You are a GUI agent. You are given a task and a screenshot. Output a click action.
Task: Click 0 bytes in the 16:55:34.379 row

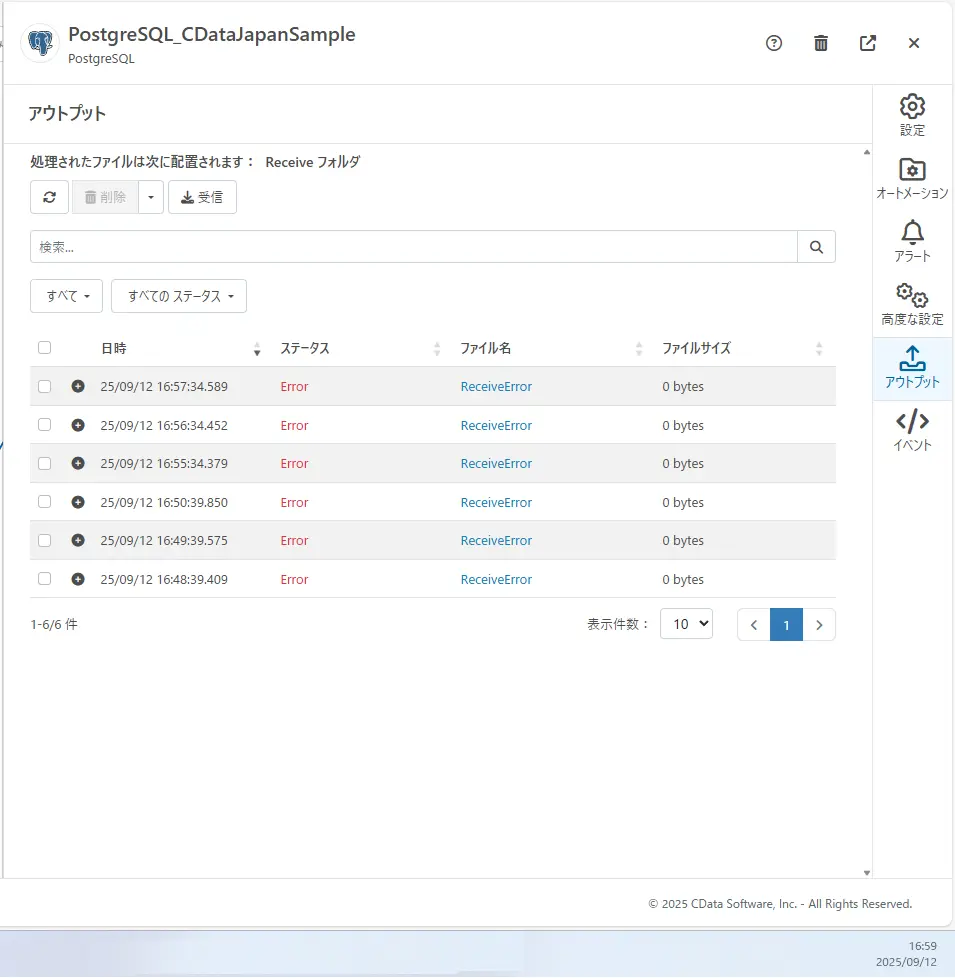tap(683, 463)
